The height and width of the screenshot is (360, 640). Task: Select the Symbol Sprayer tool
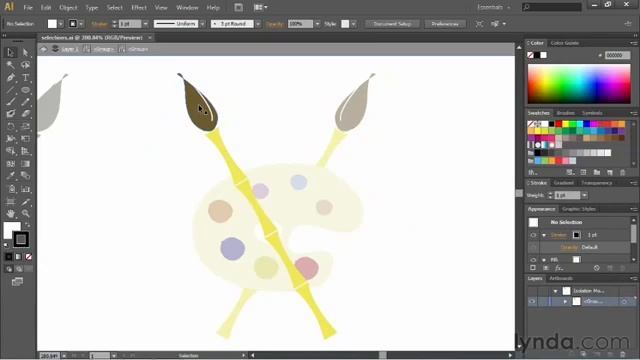(x=11, y=189)
